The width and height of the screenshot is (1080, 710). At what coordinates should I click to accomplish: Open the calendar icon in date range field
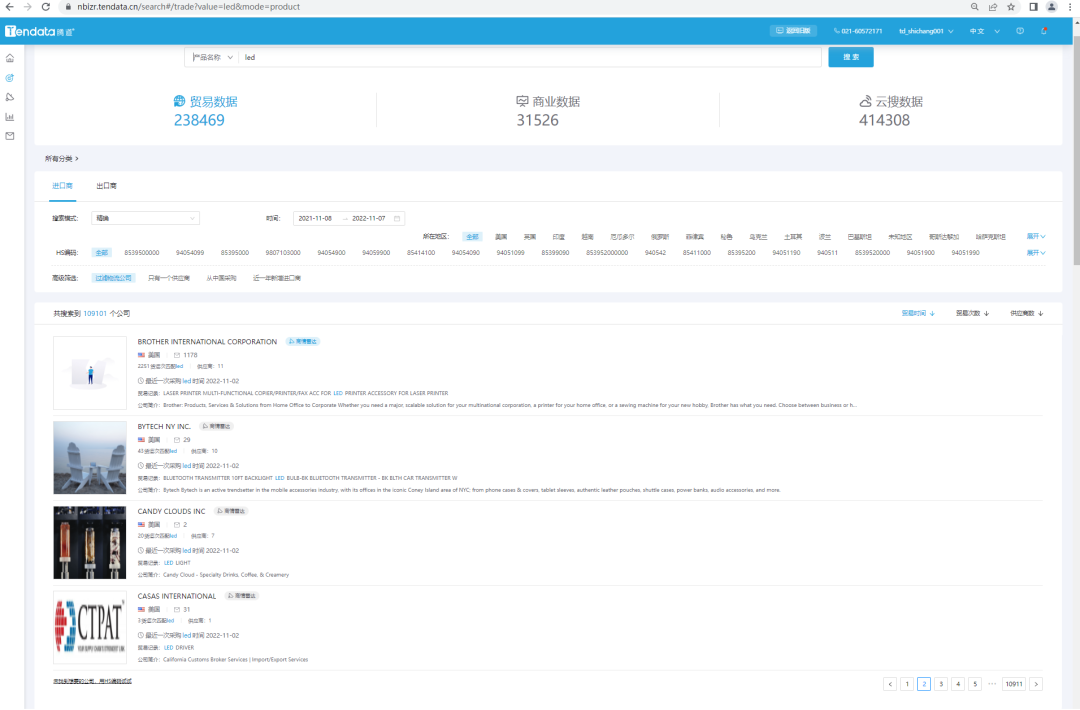click(x=397, y=218)
